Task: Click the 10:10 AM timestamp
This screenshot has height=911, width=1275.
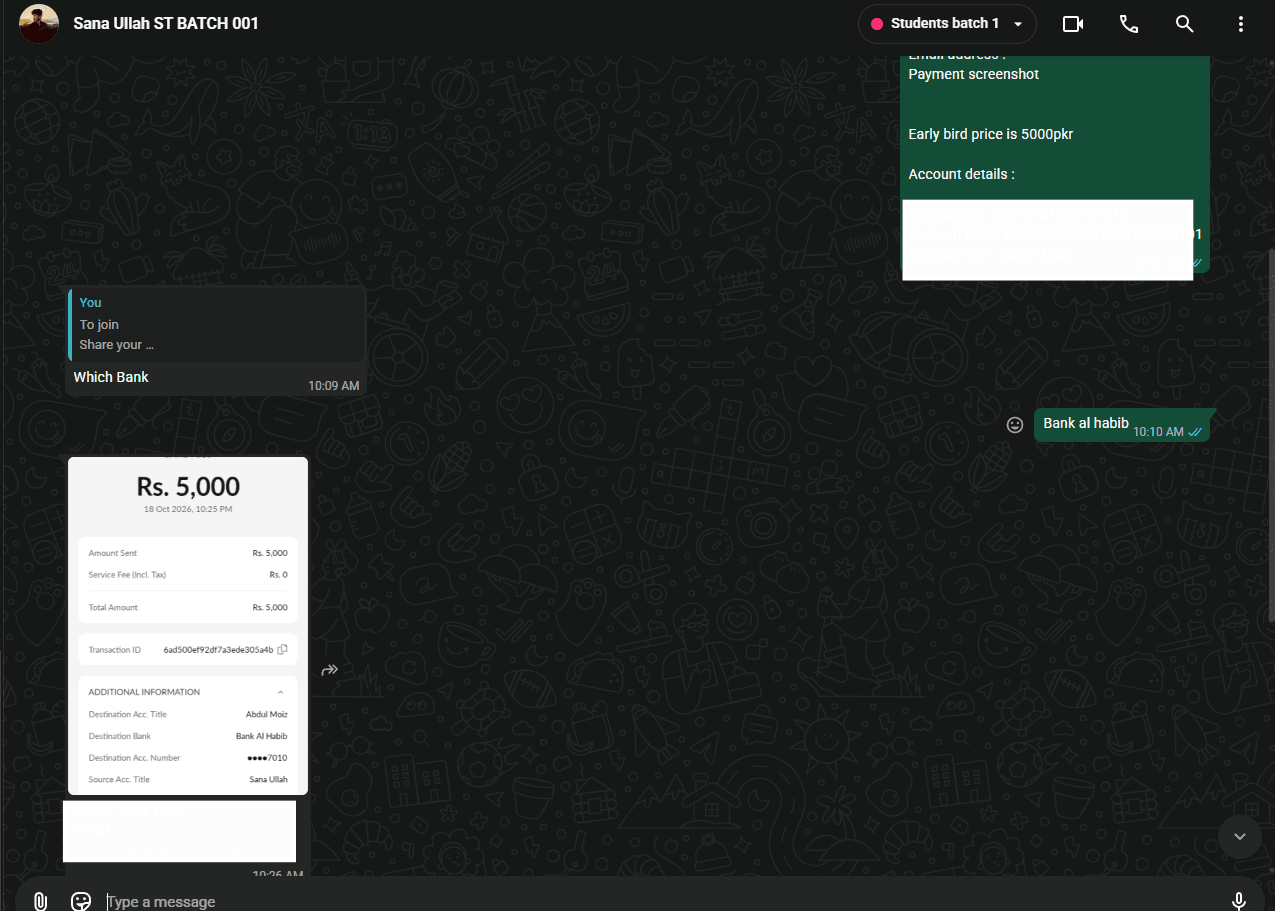Action: [x=1158, y=432]
